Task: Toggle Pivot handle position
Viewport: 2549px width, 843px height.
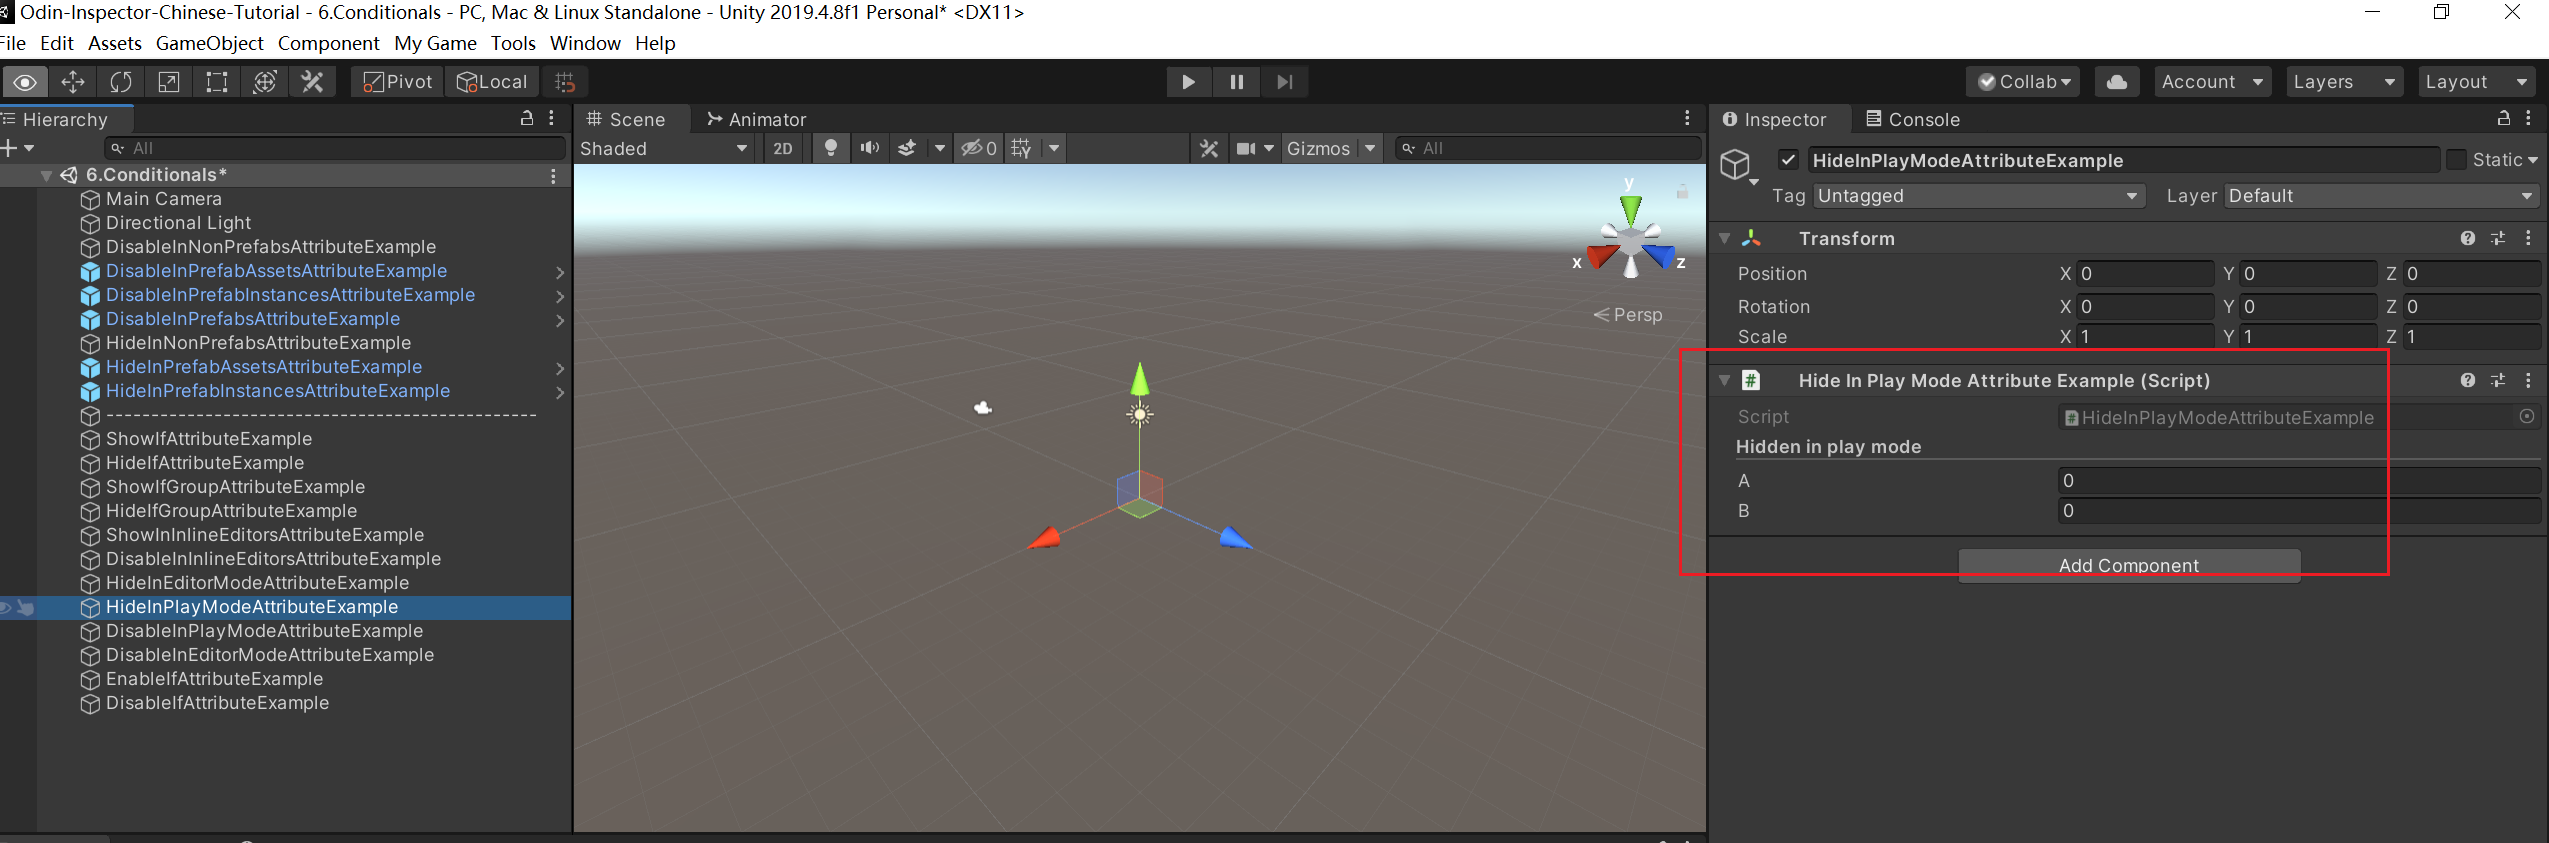Action: [397, 82]
